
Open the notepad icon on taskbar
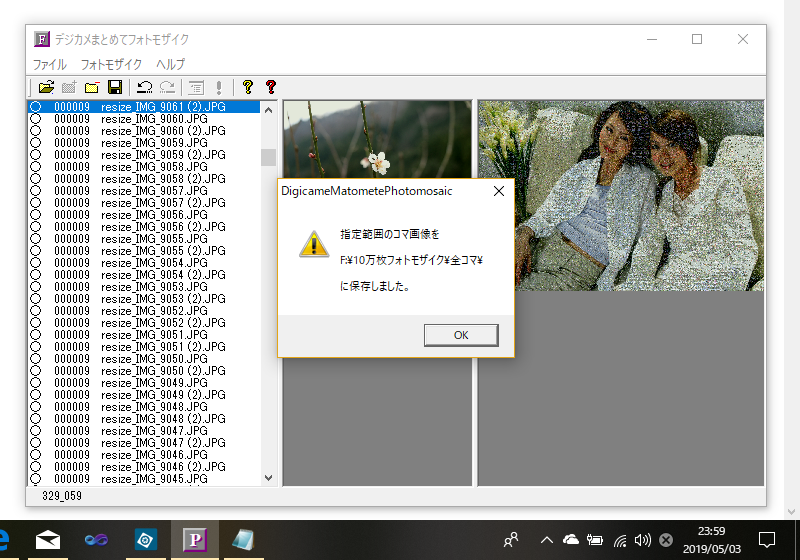click(243, 540)
